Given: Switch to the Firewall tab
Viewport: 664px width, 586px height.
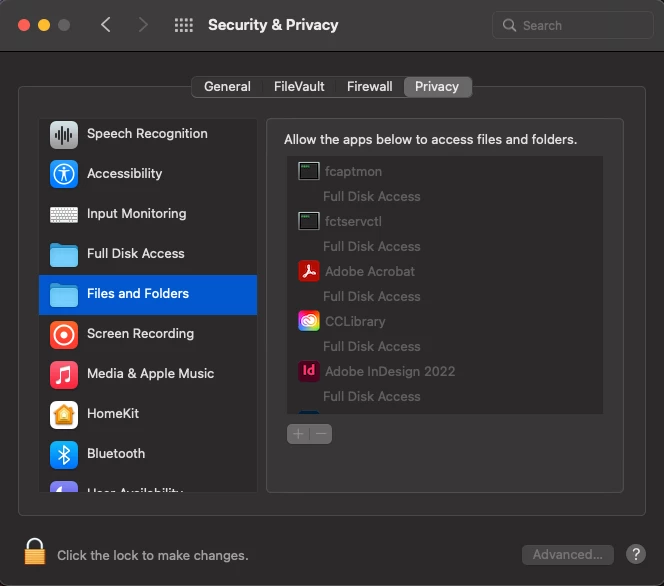Looking at the screenshot, I should [369, 87].
